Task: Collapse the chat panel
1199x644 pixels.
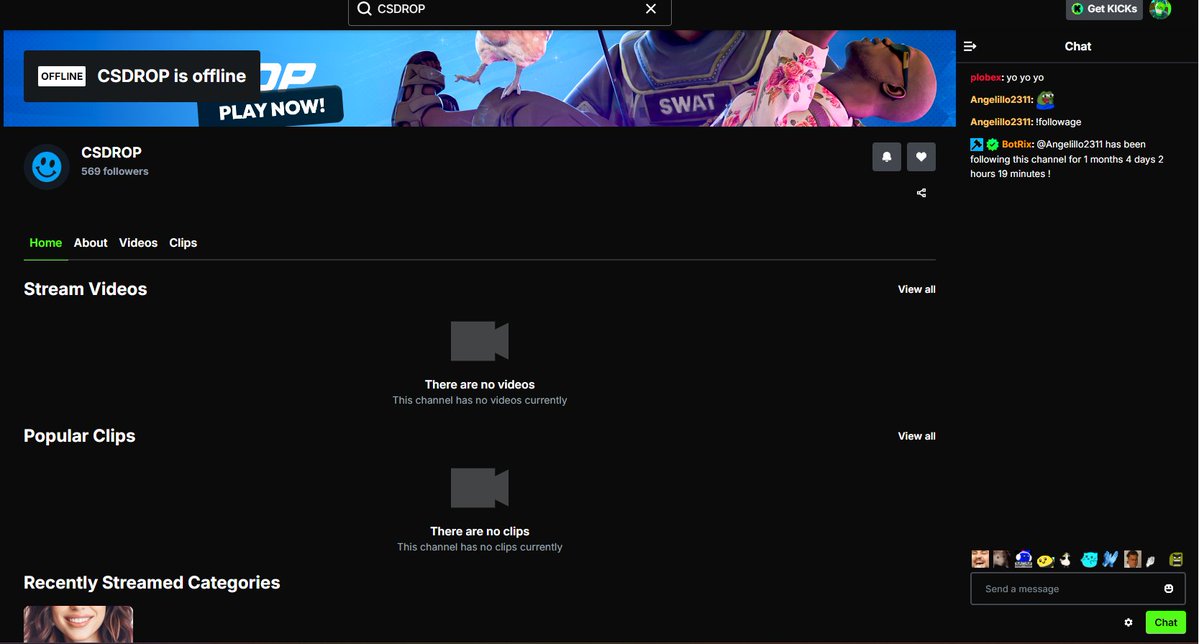Action: click(970, 47)
